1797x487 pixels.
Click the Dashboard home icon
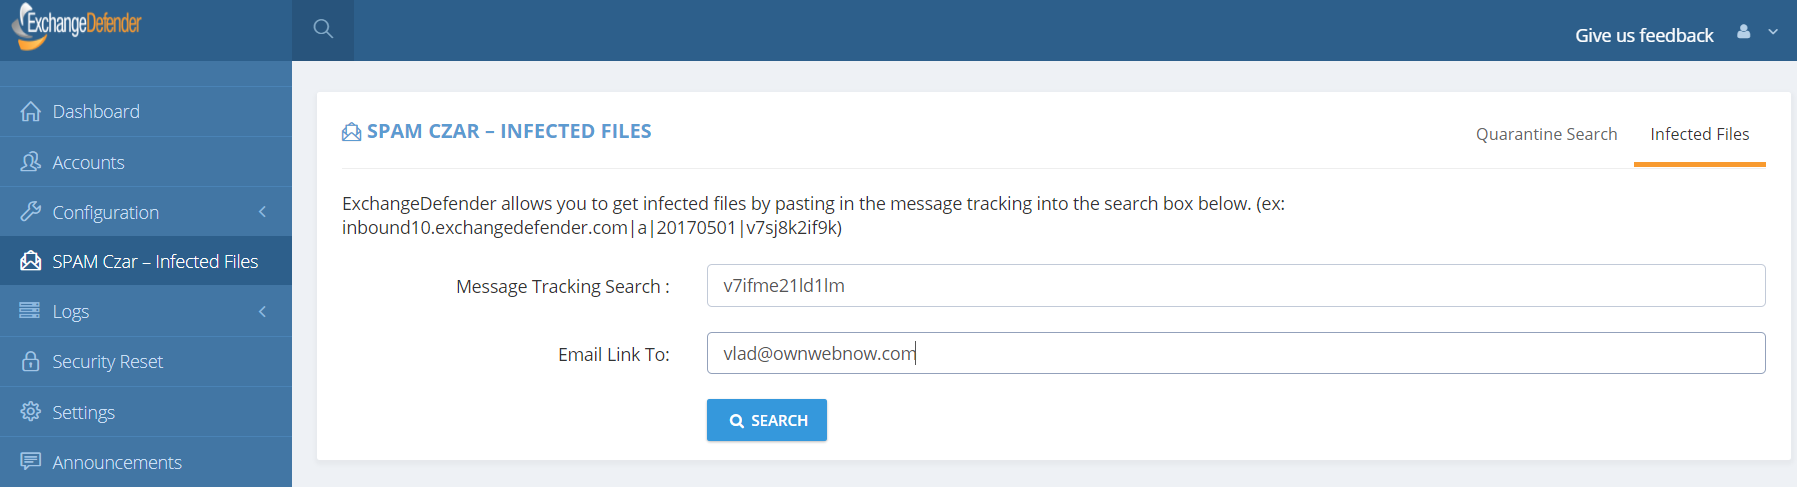click(x=31, y=111)
